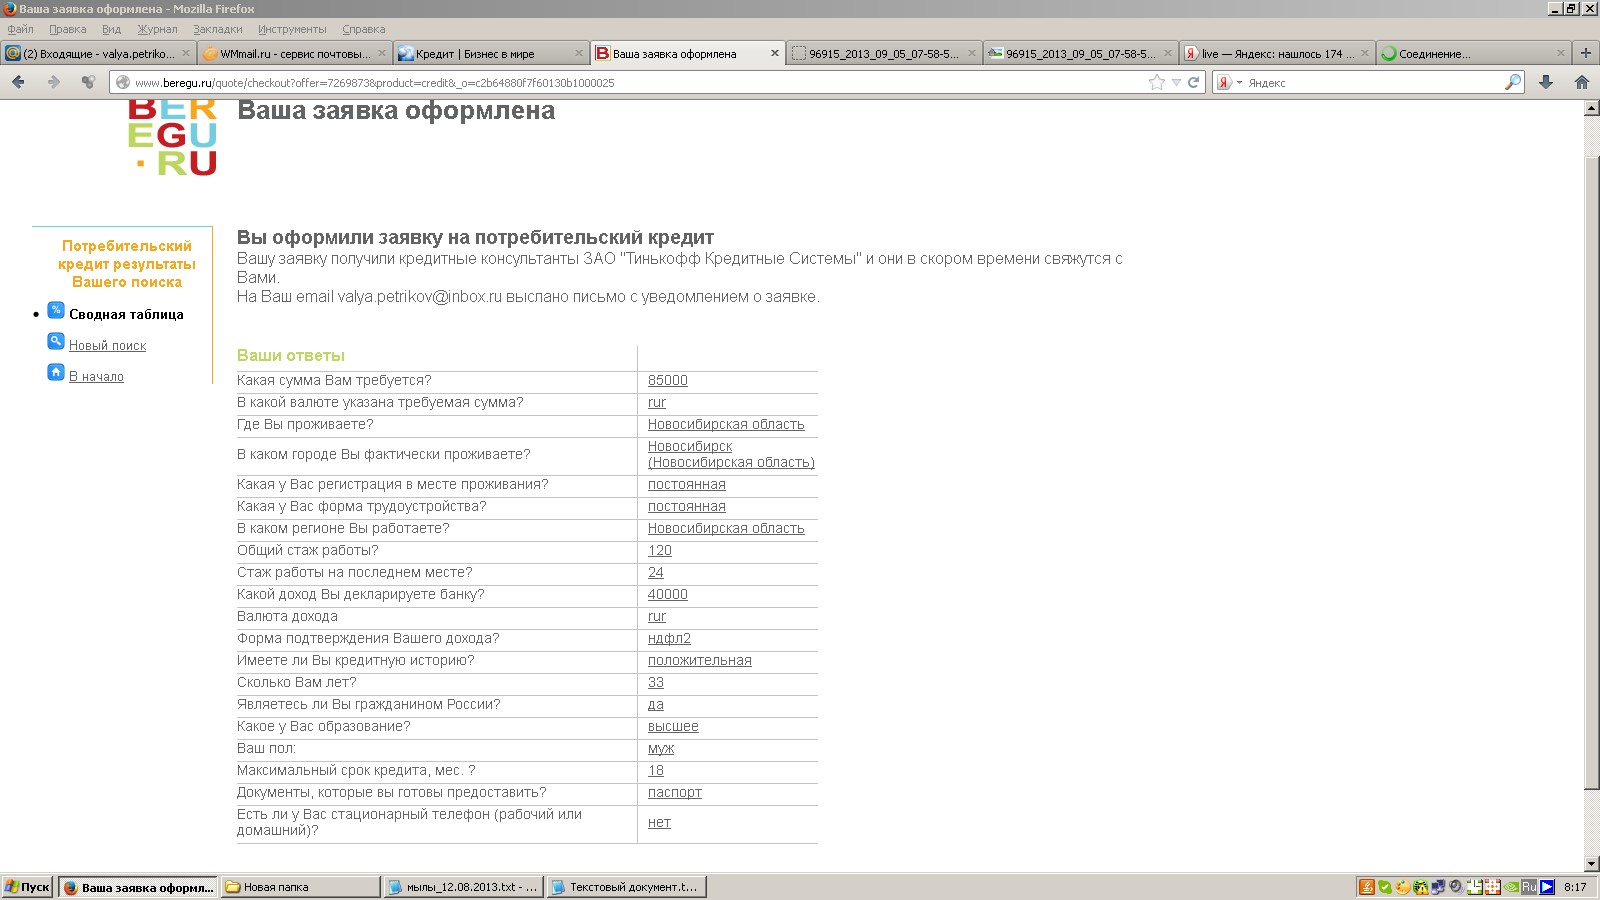Select Сводная таблица in the sidebar

click(x=126, y=314)
